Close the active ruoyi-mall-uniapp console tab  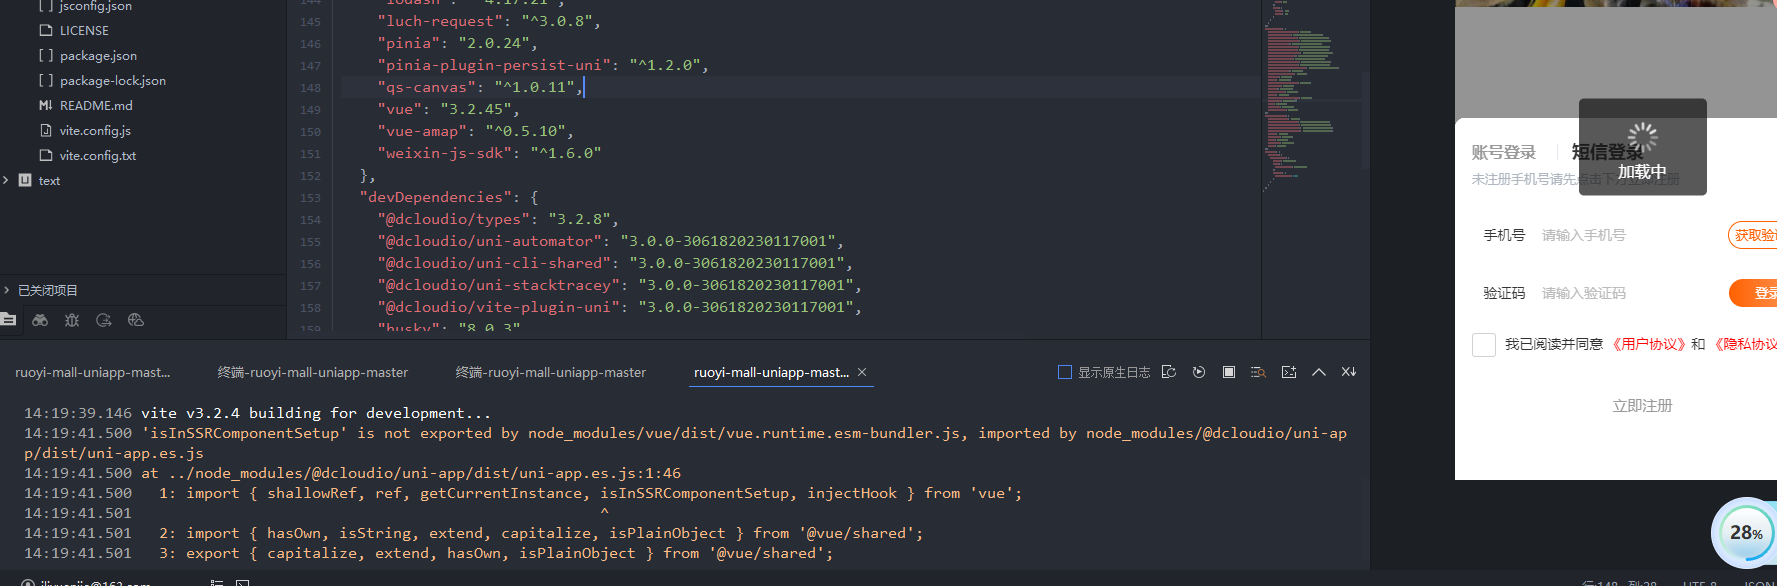(862, 372)
